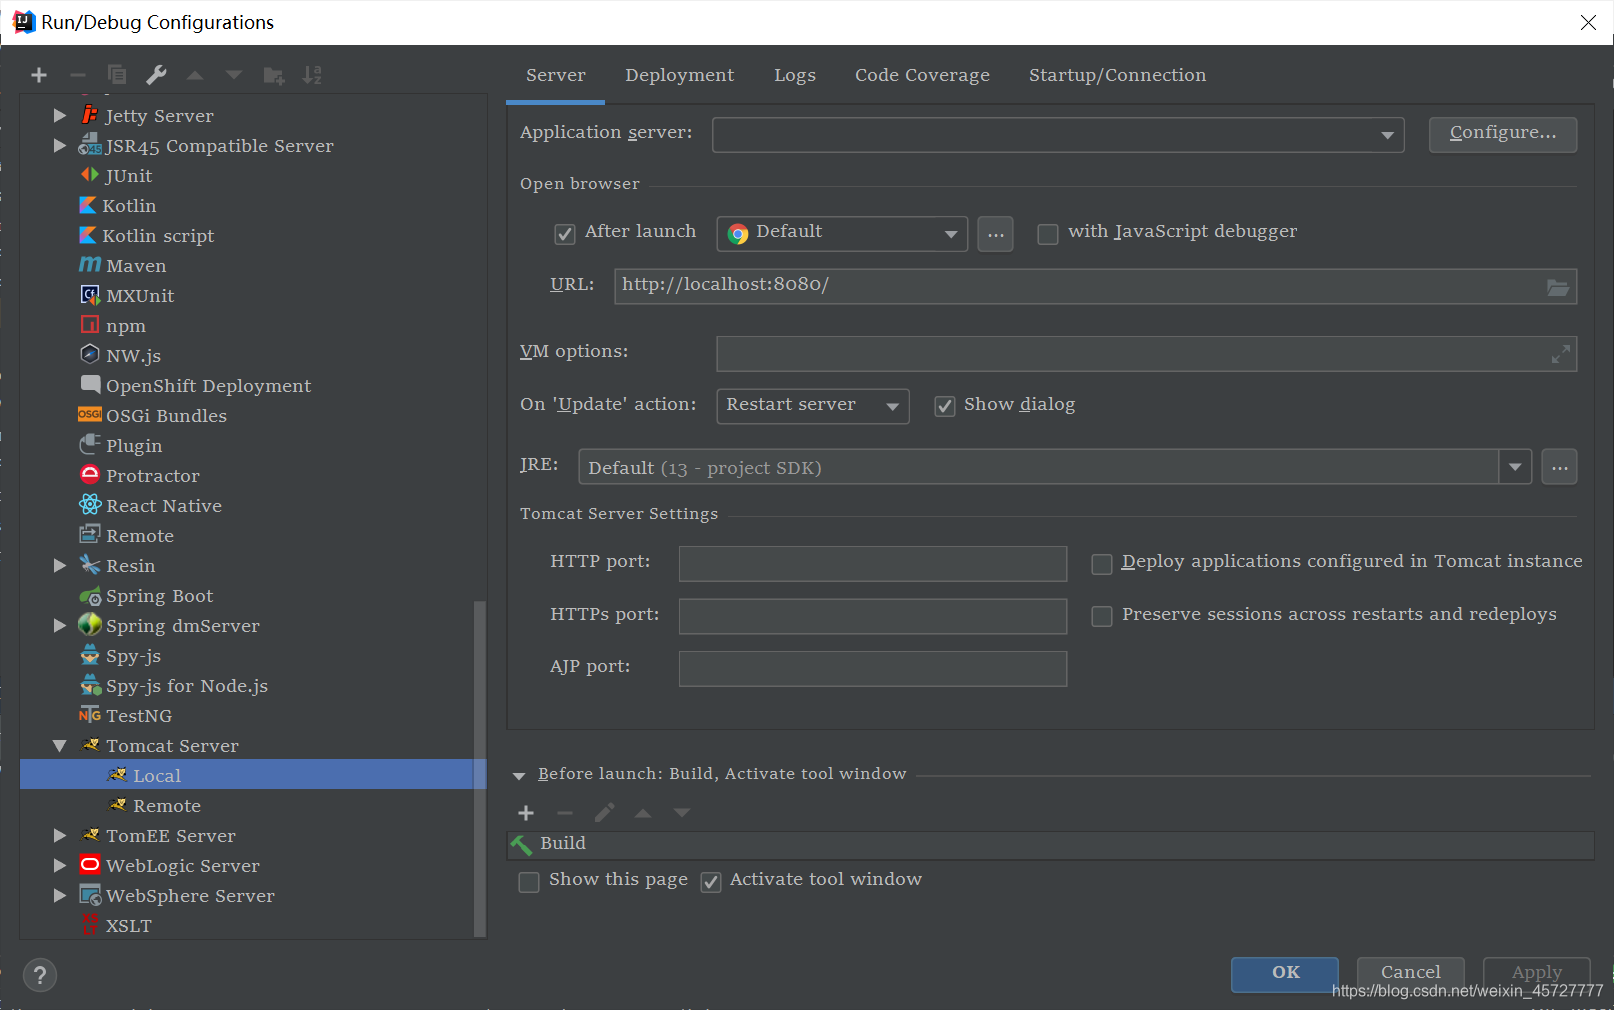Collapse the Tomcat Server tree node
This screenshot has height=1010, width=1614.
tap(59, 745)
